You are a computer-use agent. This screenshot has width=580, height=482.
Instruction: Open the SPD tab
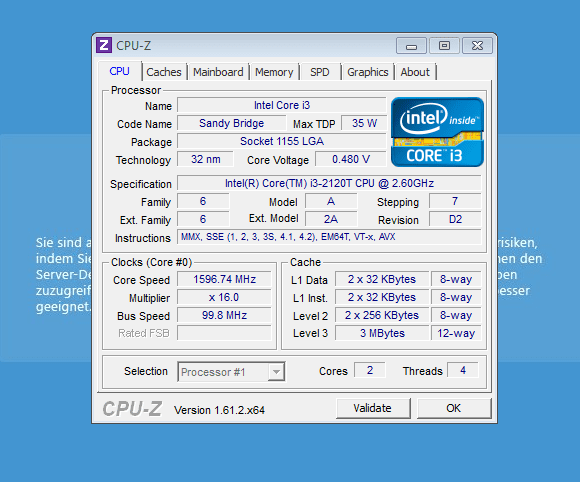(320, 72)
